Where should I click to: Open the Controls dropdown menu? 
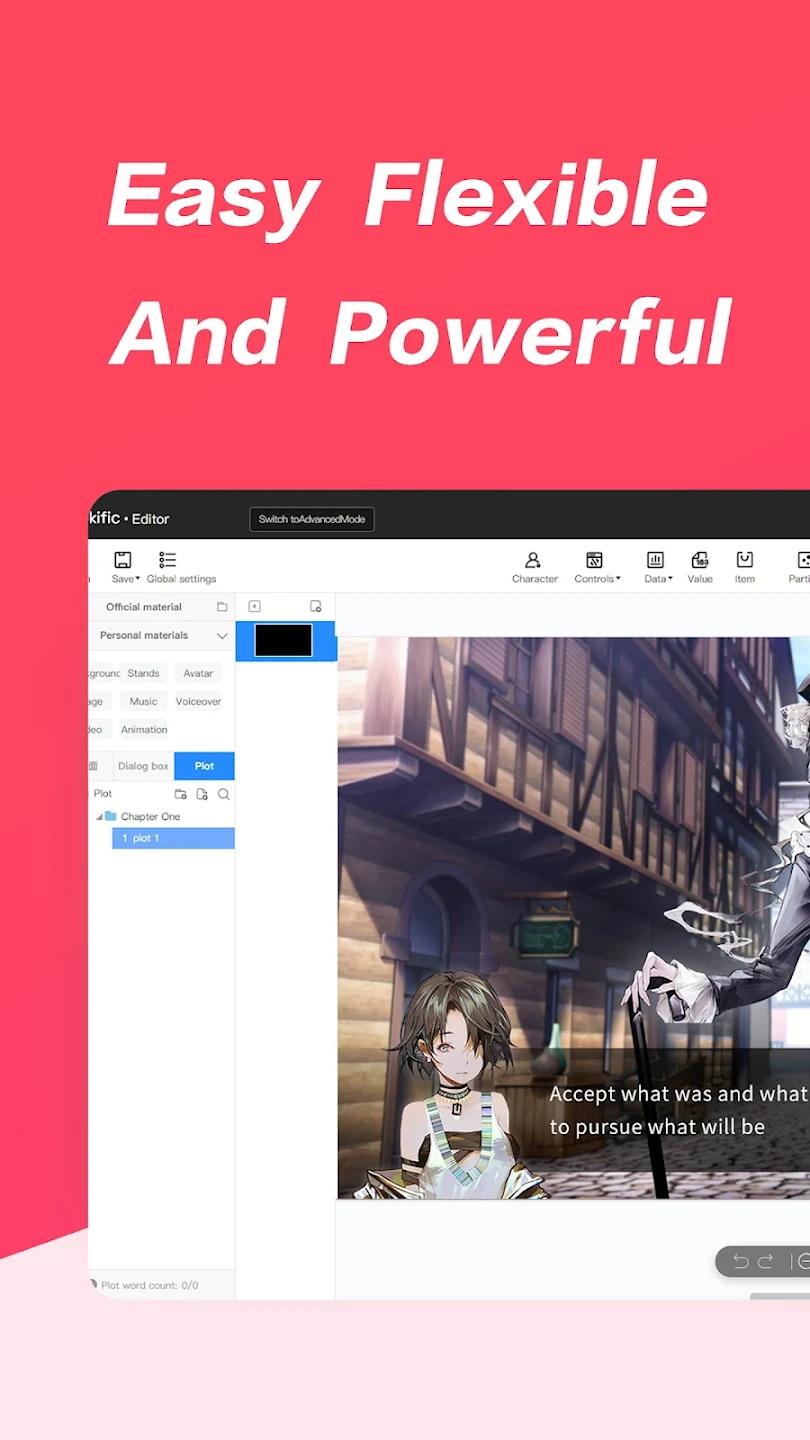[x=596, y=566]
